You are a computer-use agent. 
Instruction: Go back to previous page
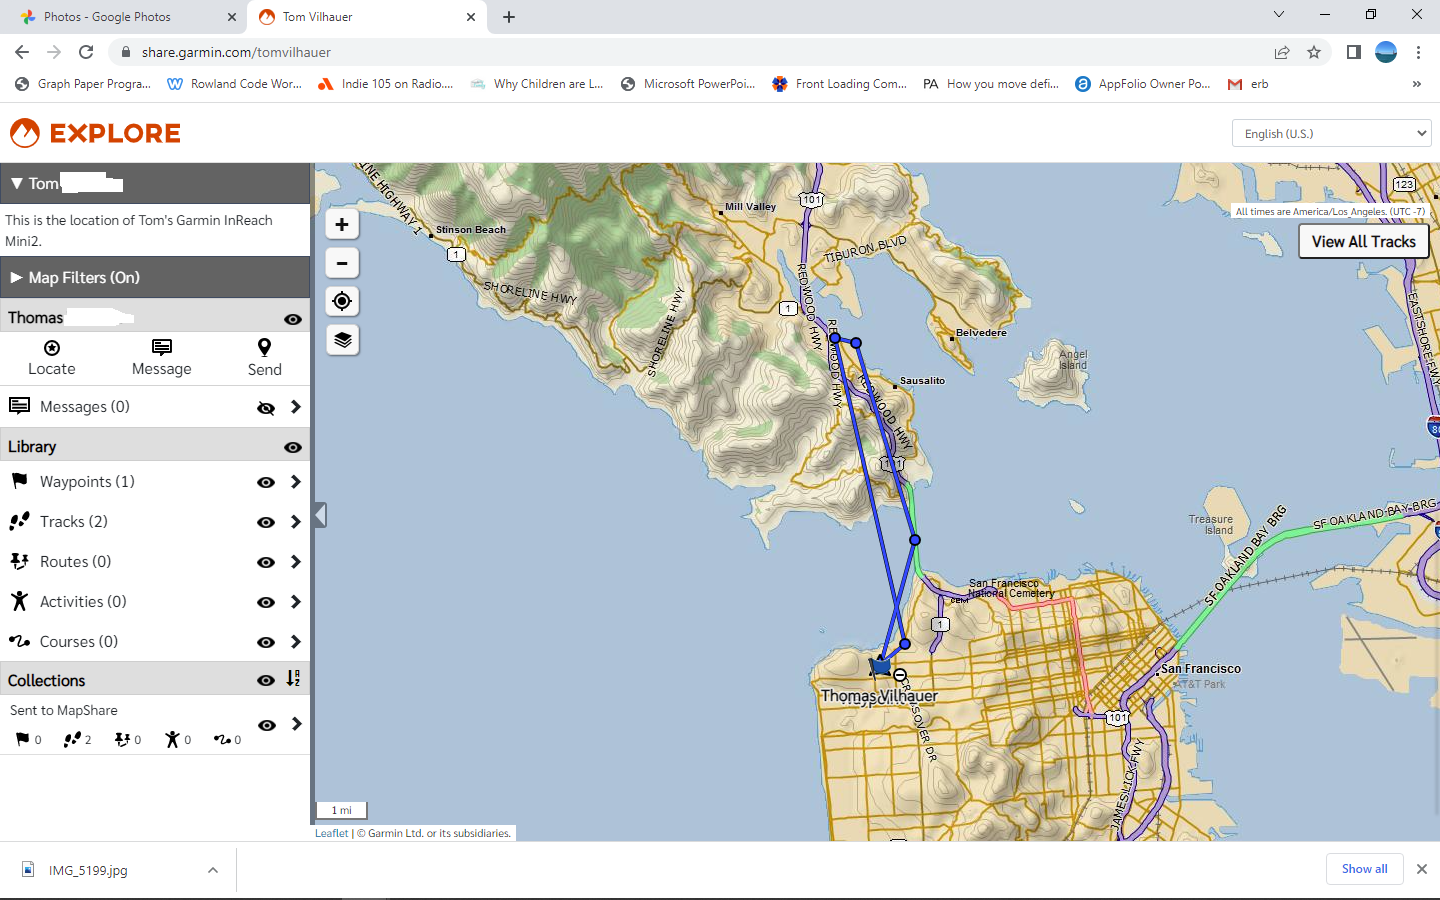click(22, 52)
